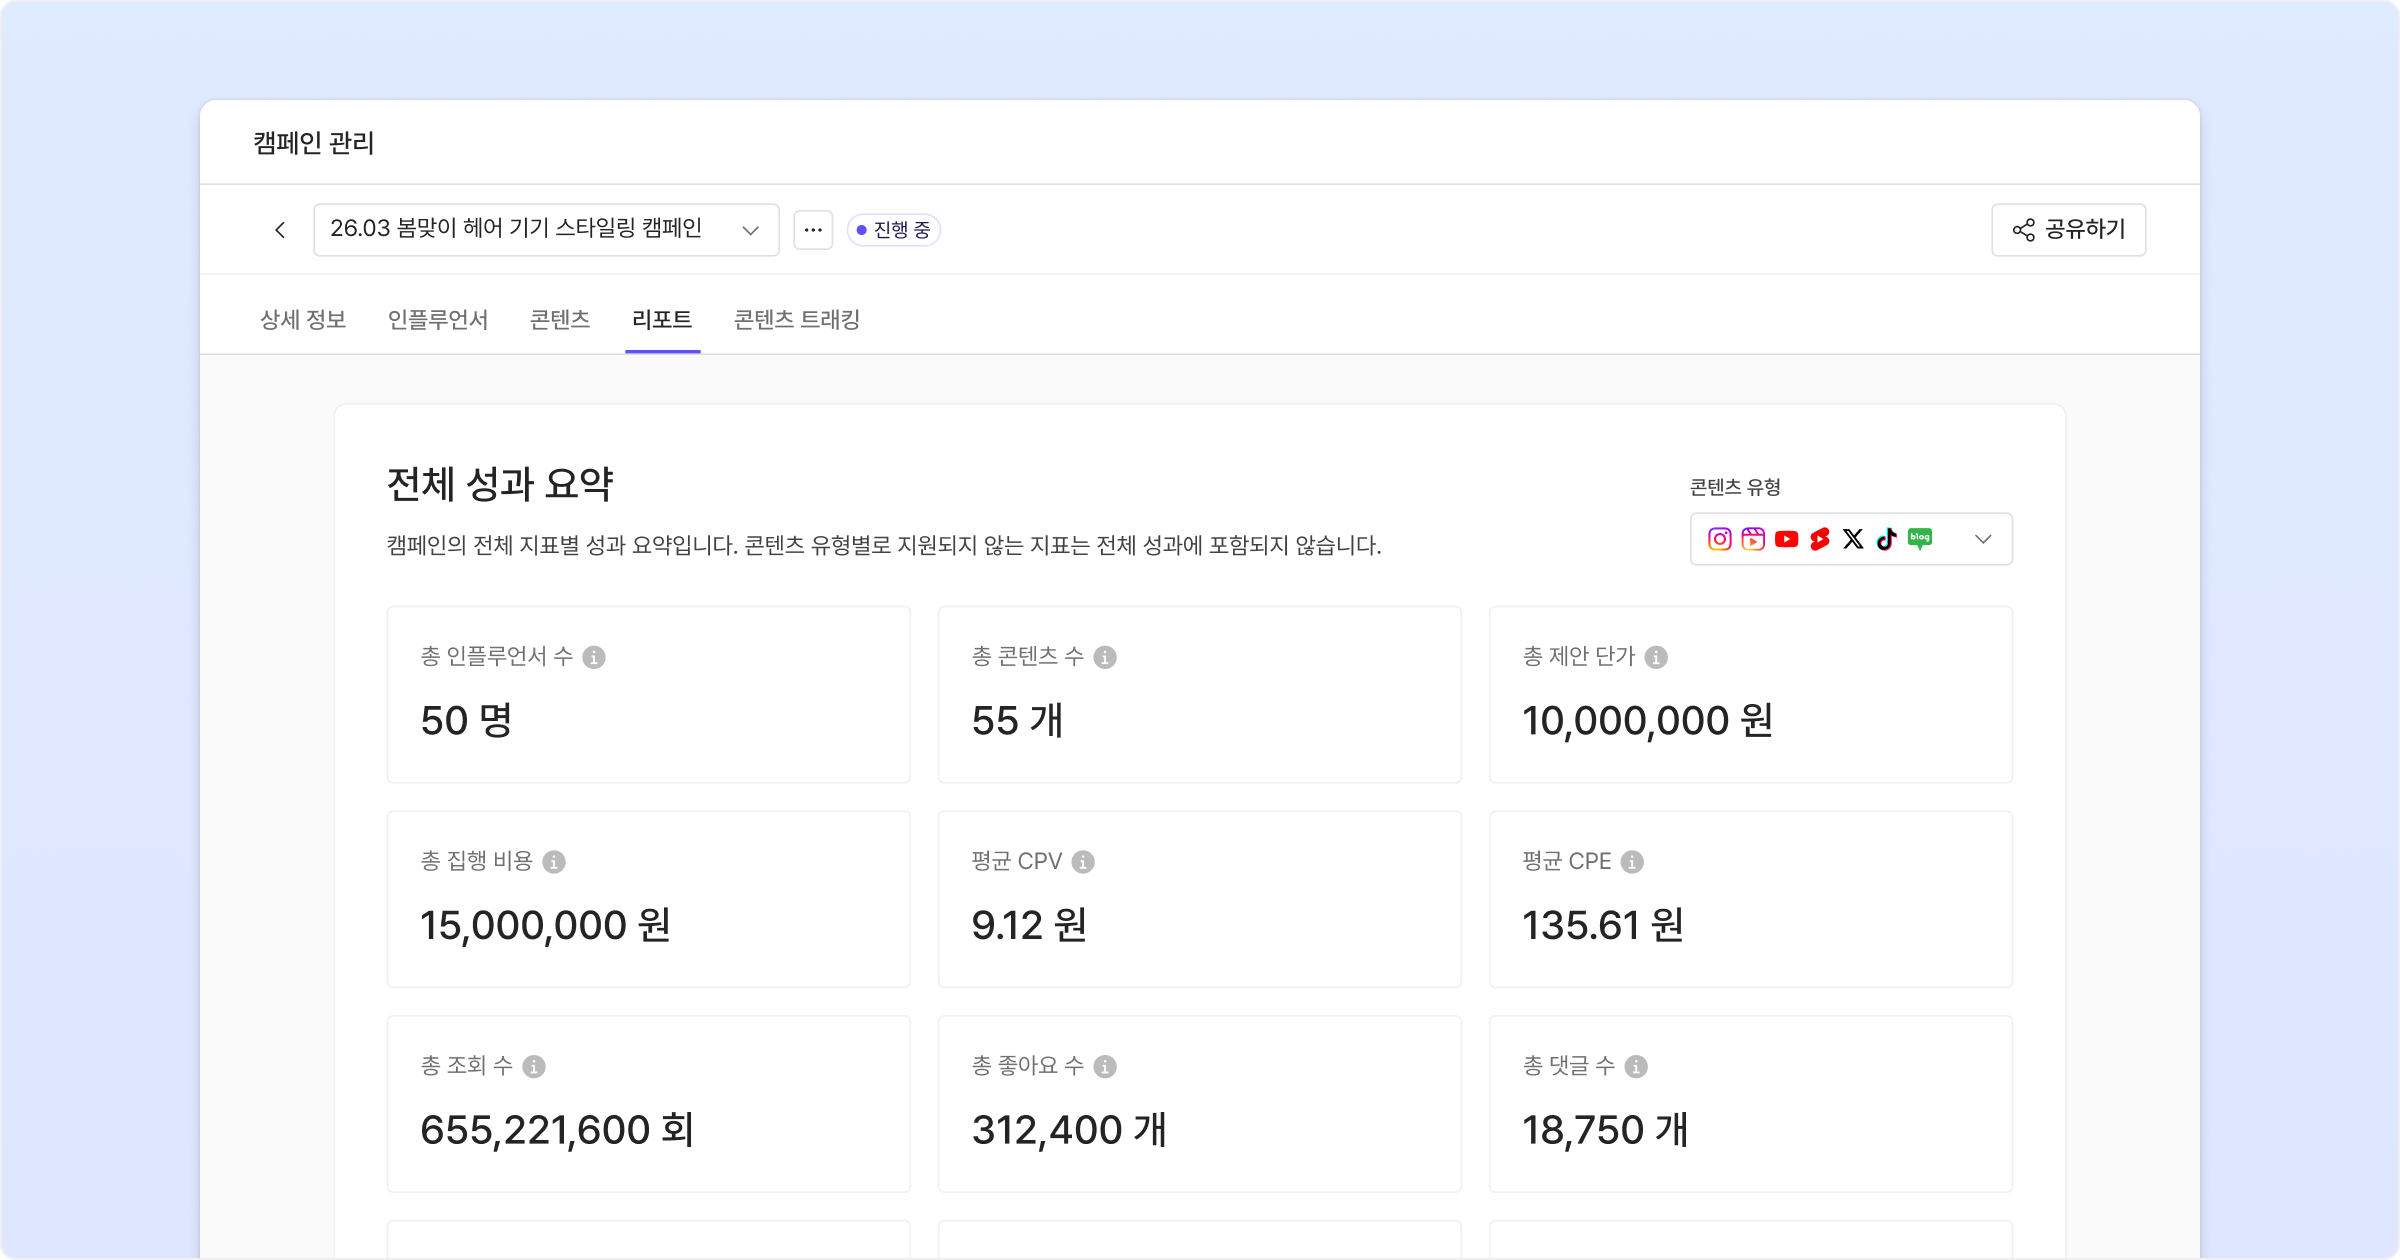
Task: Click the 55 개 content count value
Action: (1018, 720)
